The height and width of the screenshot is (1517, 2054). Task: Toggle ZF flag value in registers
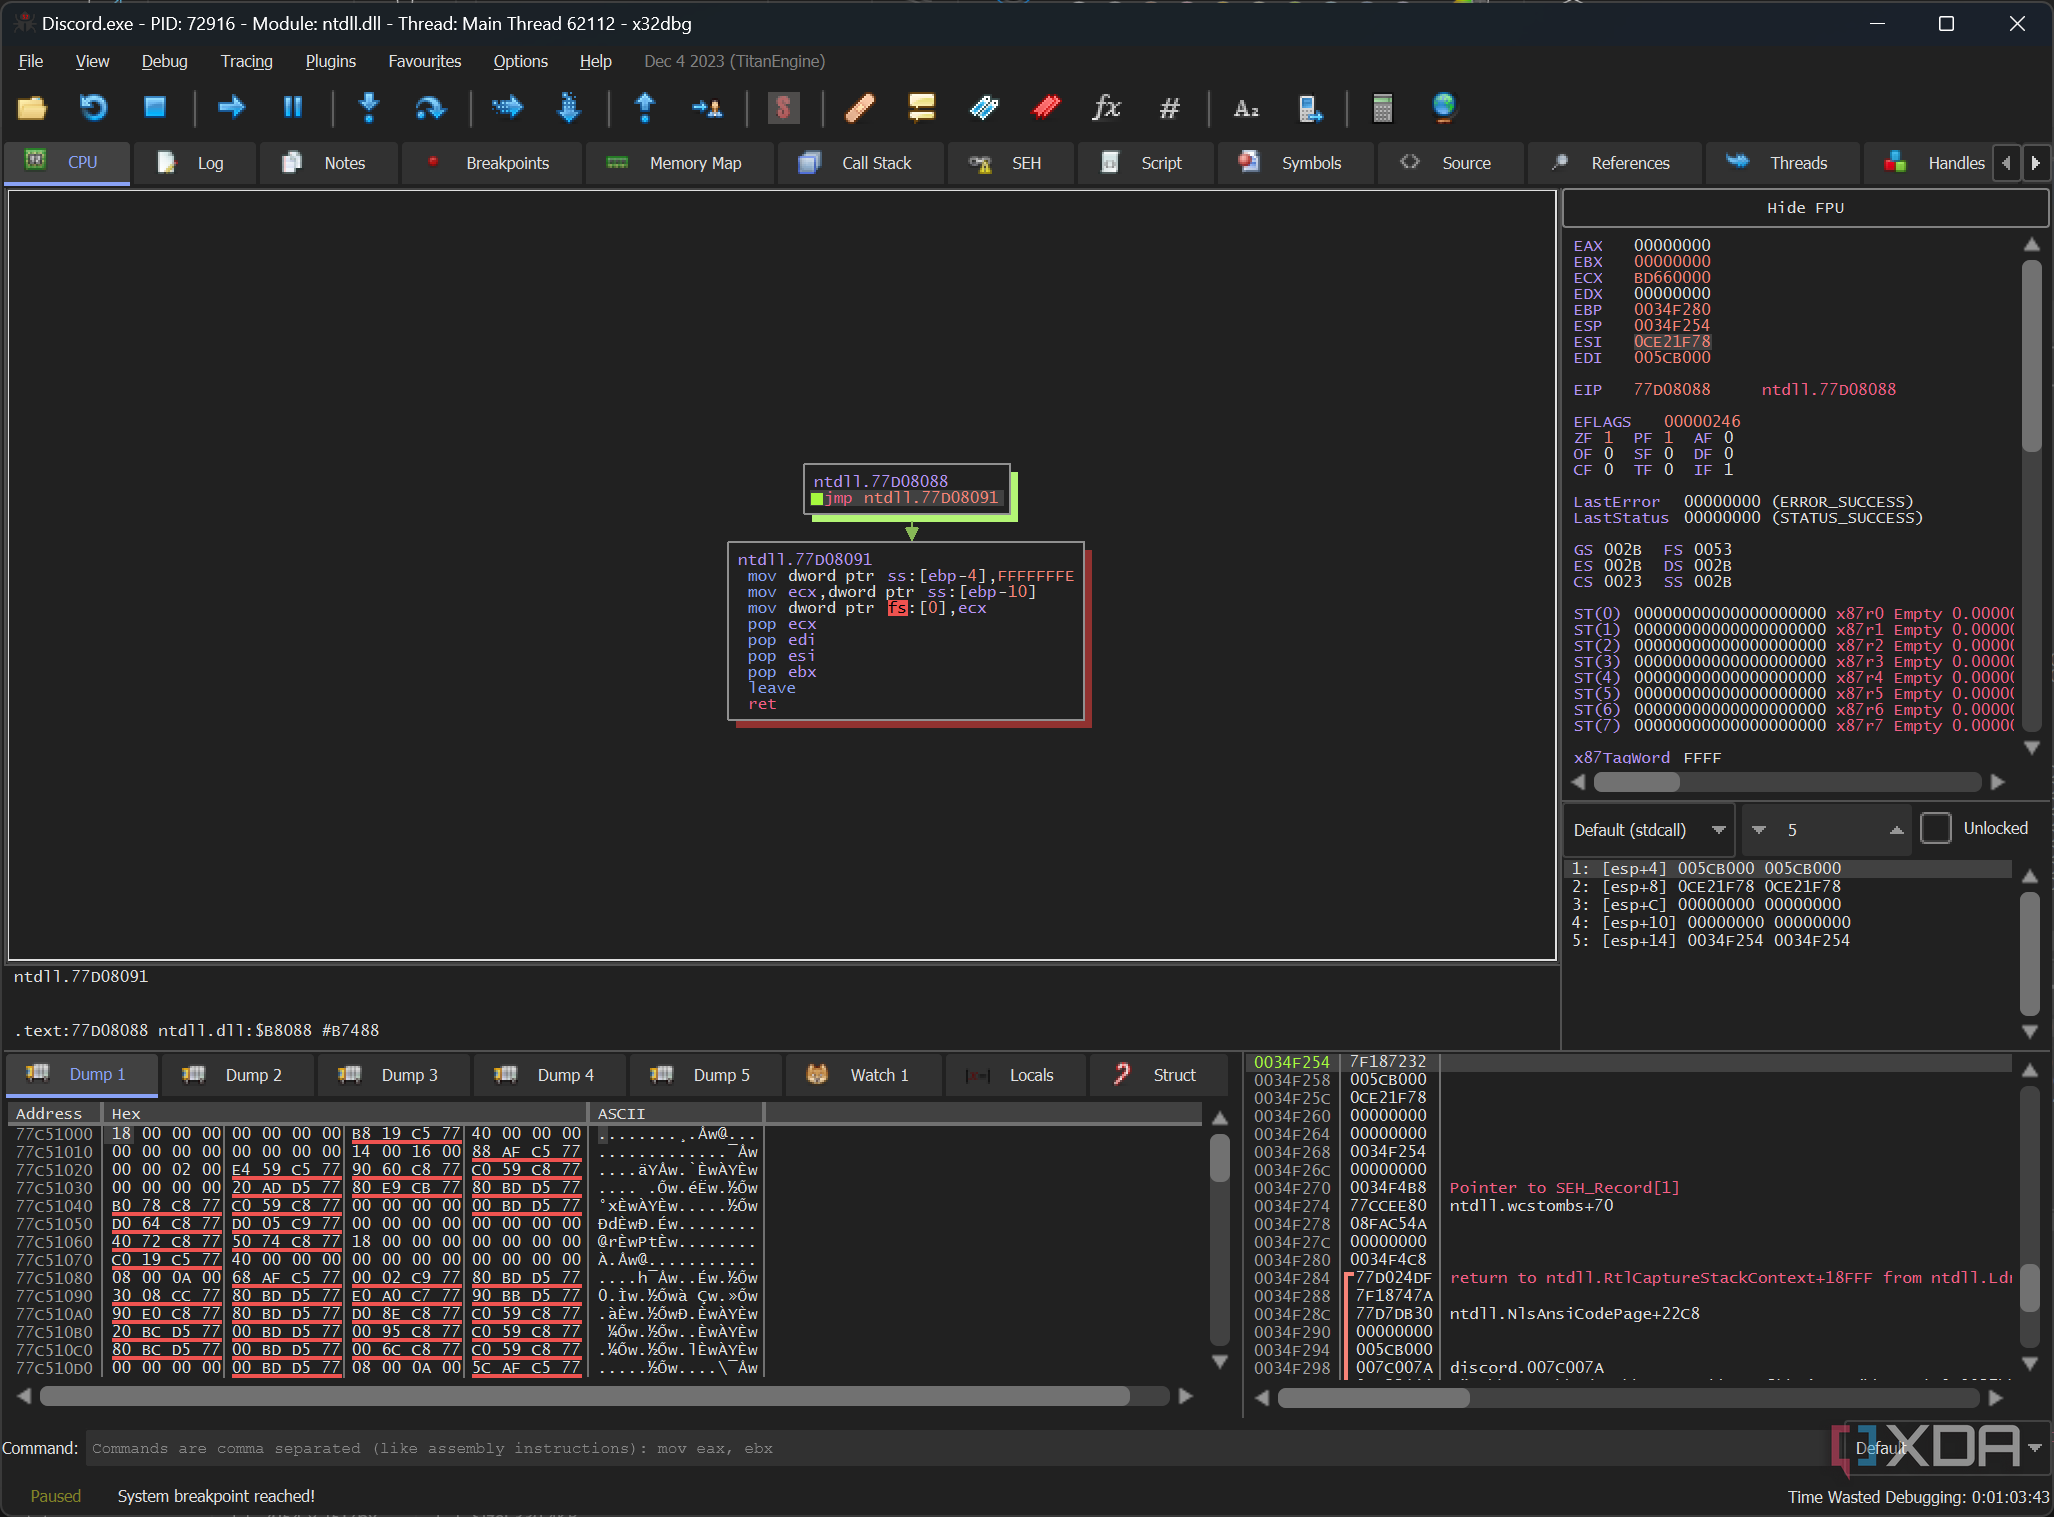click(x=1608, y=438)
